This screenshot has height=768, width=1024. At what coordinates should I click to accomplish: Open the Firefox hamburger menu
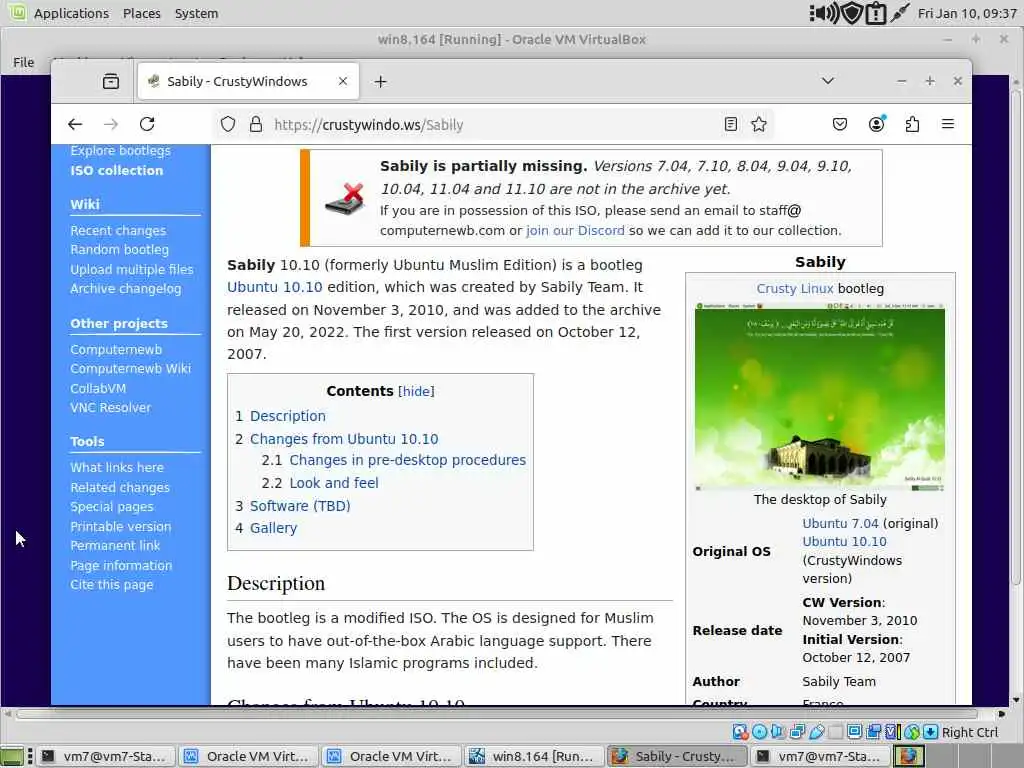pos(948,124)
